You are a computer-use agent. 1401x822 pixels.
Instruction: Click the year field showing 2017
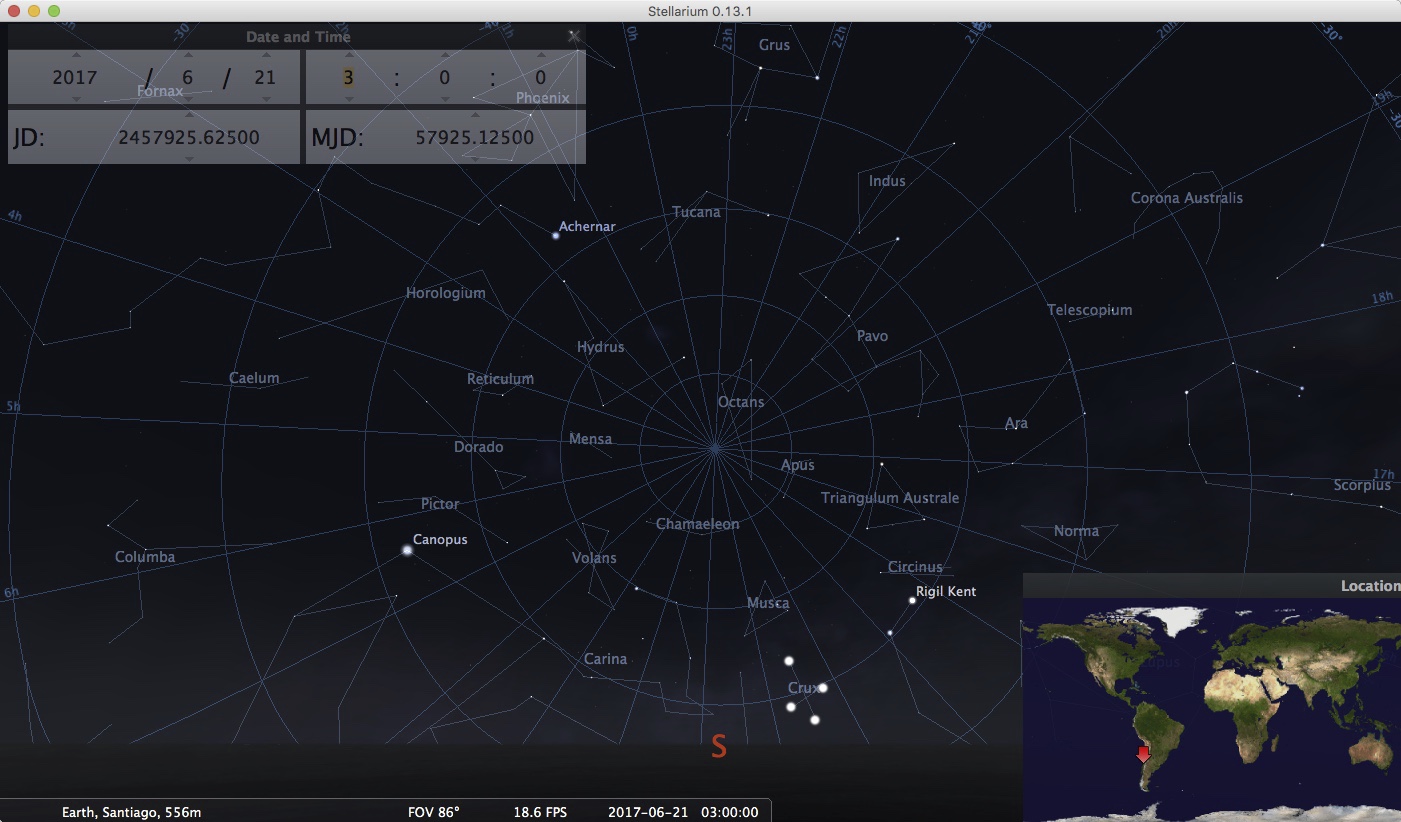click(x=75, y=77)
